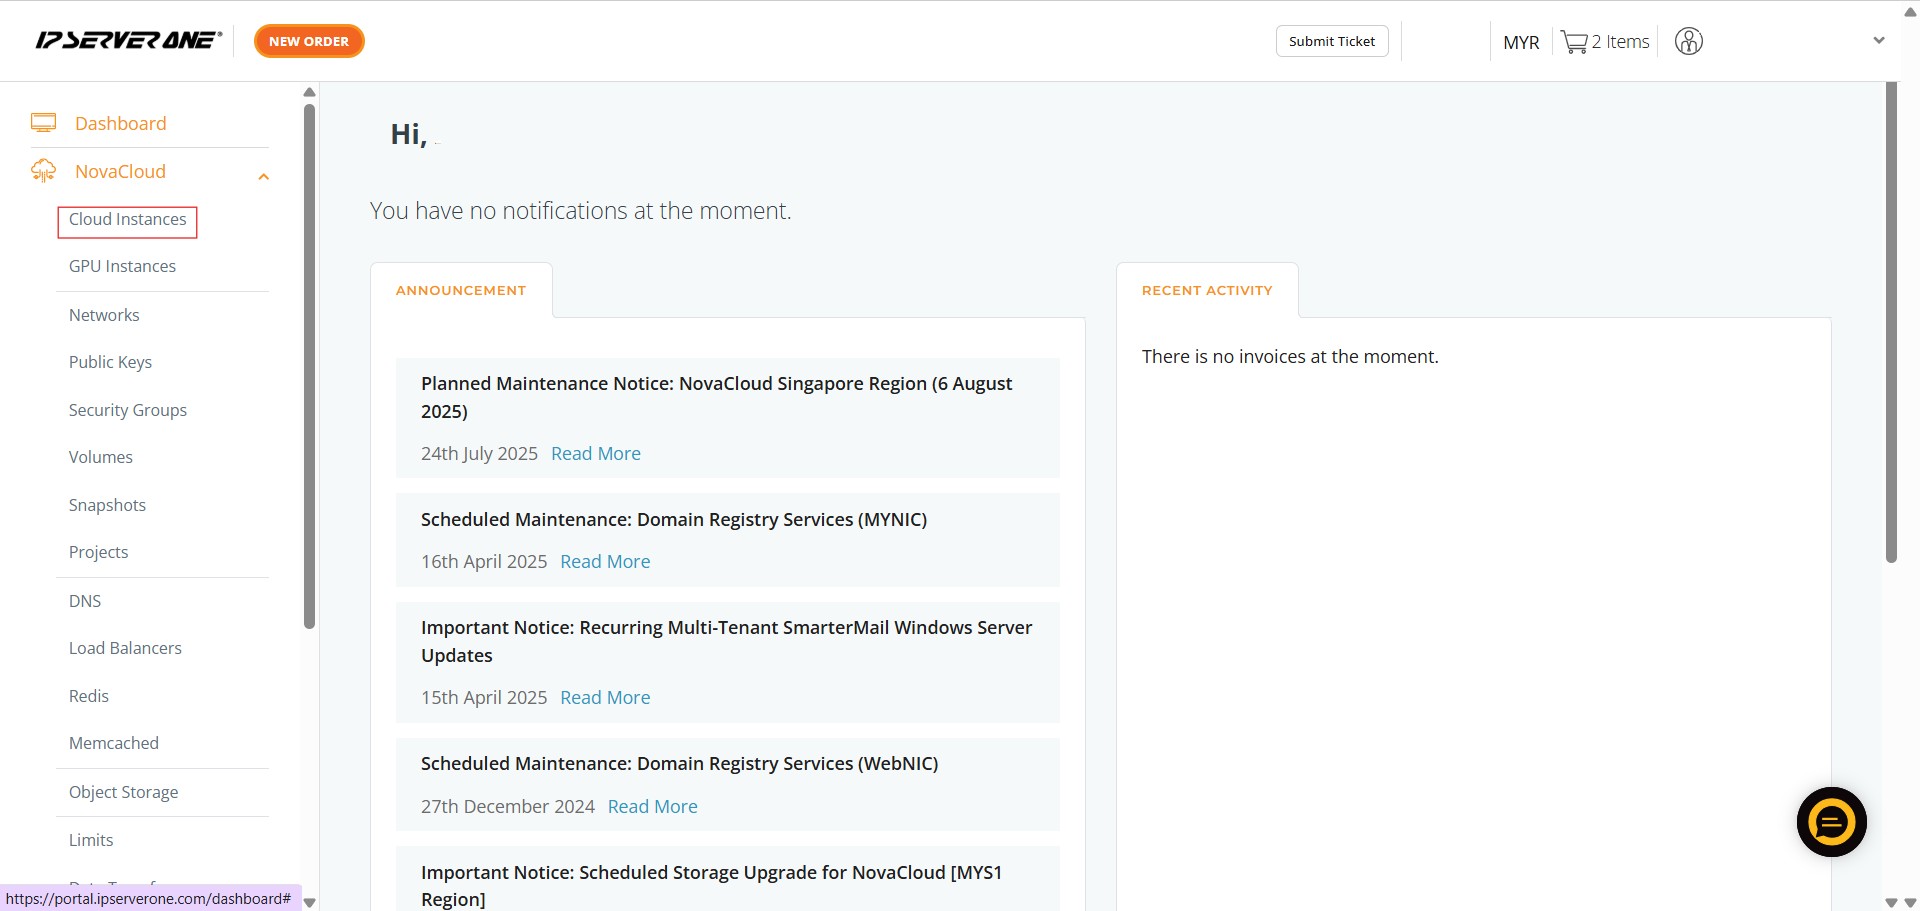This screenshot has width=1920, height=911.
Task: Click the Scheduled Storage Upgrade MYS1 announcement title
Action: pos(711,885)
